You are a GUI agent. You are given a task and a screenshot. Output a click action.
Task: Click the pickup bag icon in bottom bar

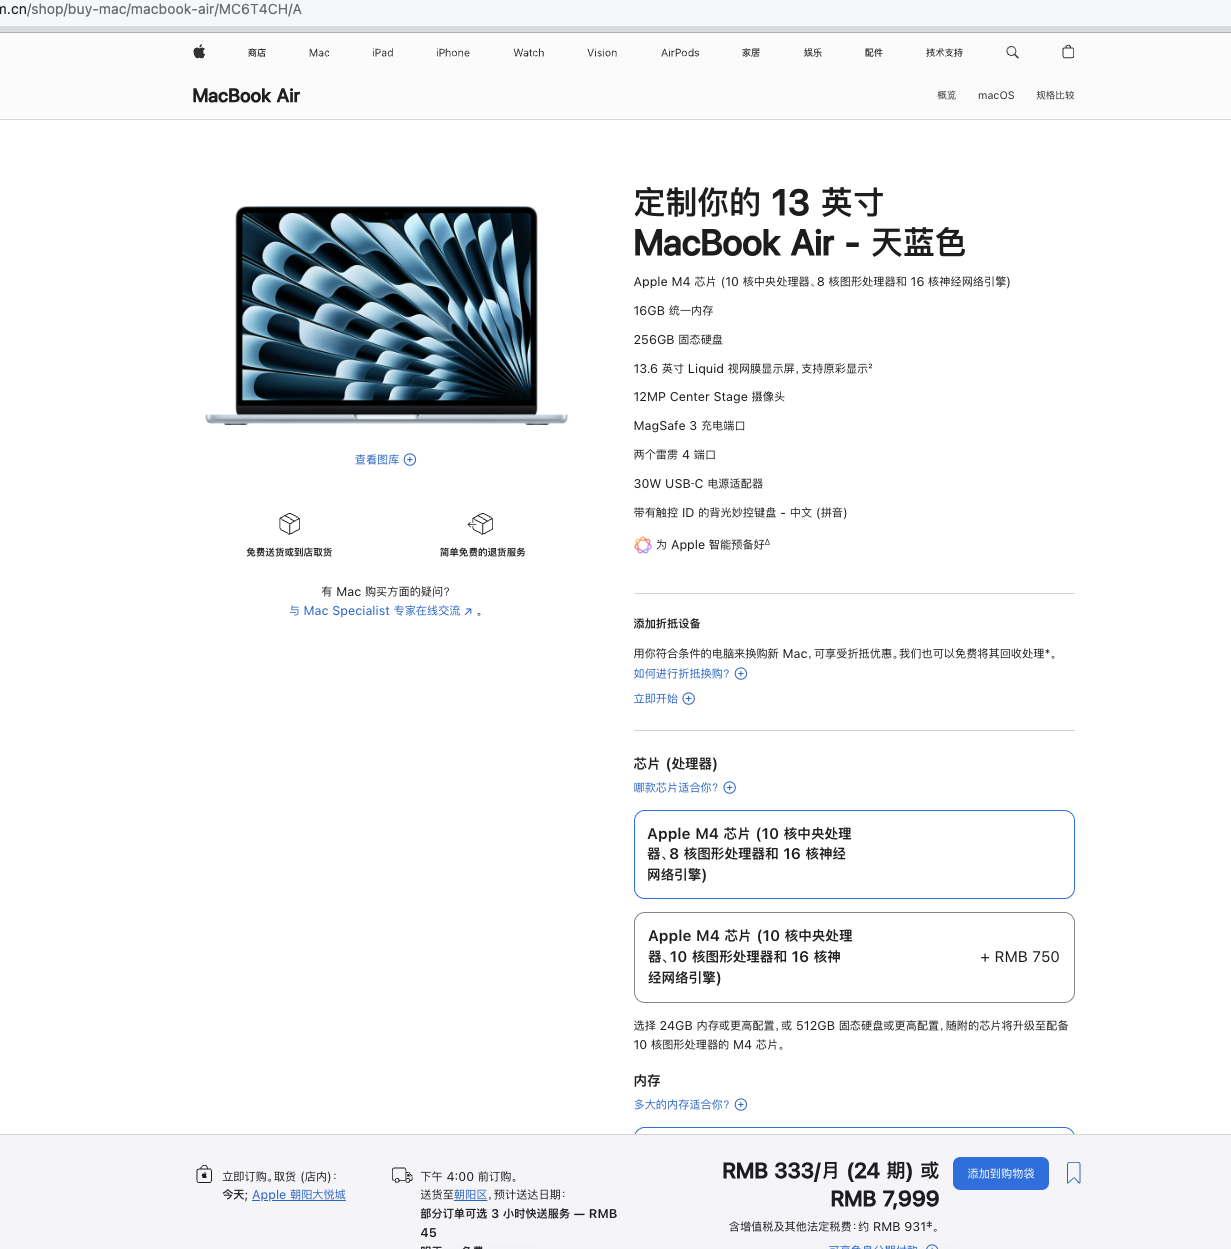pos(204,1174)
